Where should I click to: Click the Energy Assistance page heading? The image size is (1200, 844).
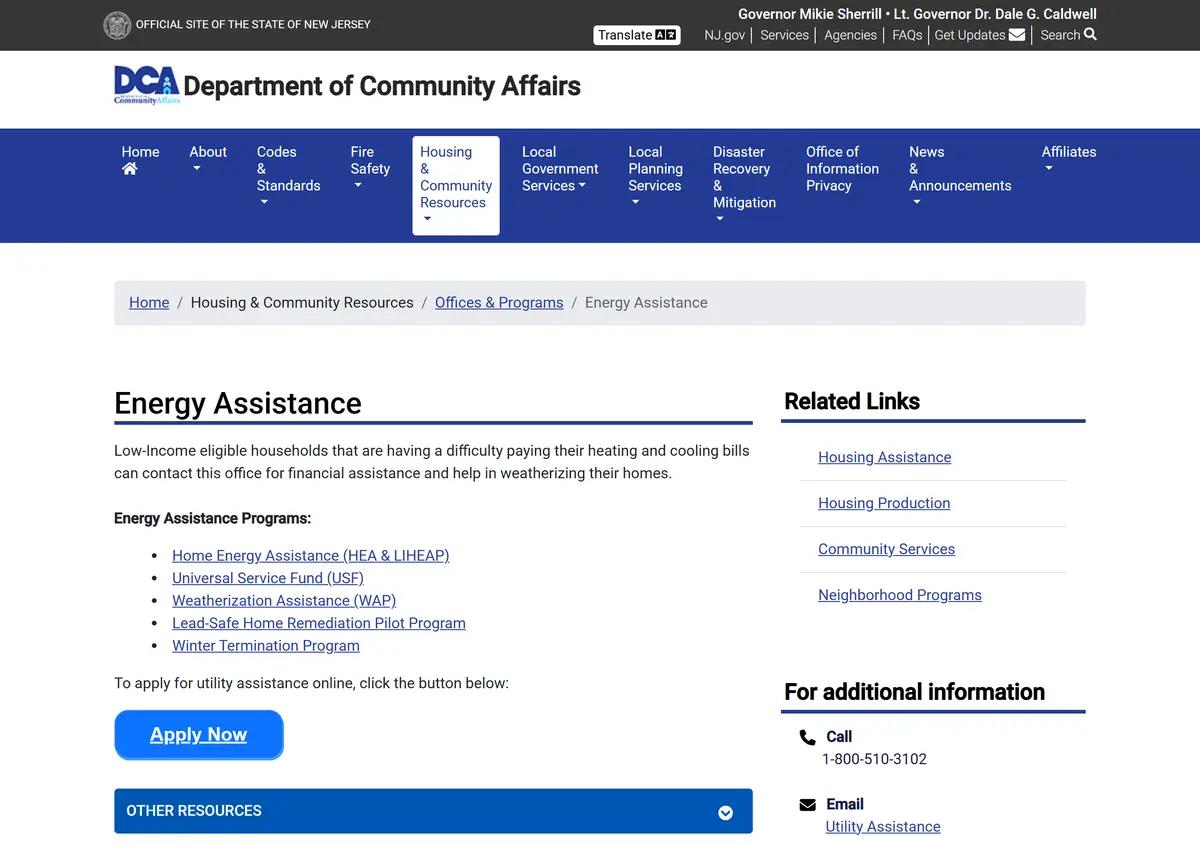click(x=238, y=403)
